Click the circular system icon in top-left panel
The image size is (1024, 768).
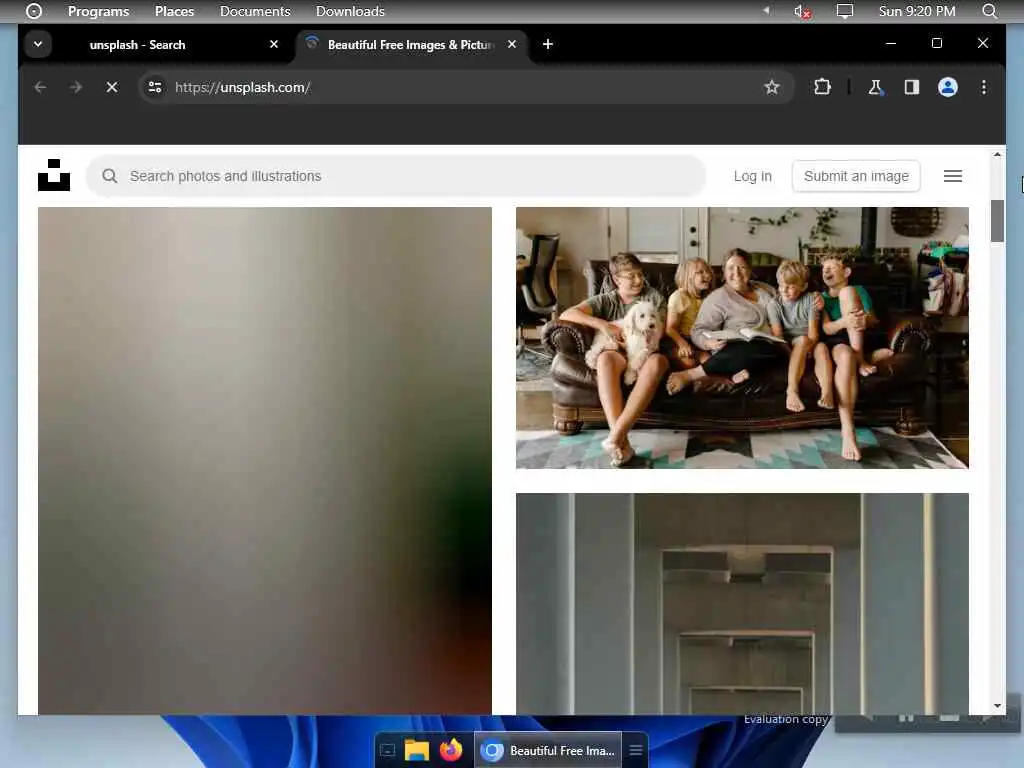(33, 11)
